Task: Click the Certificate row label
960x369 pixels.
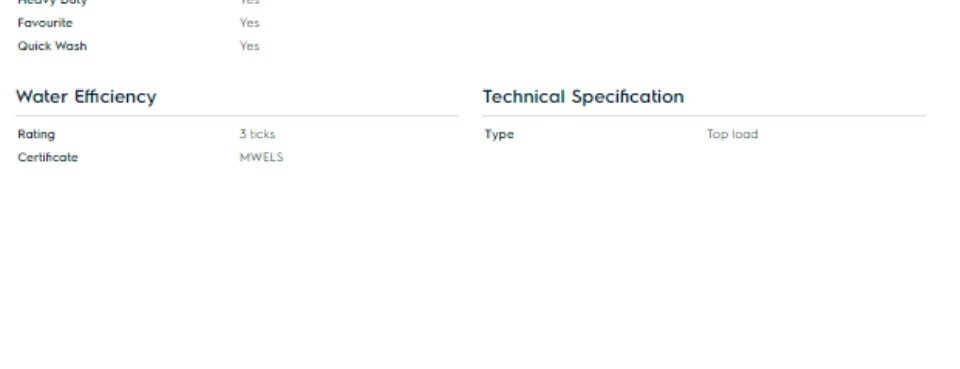Action: [x=48, y=157]
